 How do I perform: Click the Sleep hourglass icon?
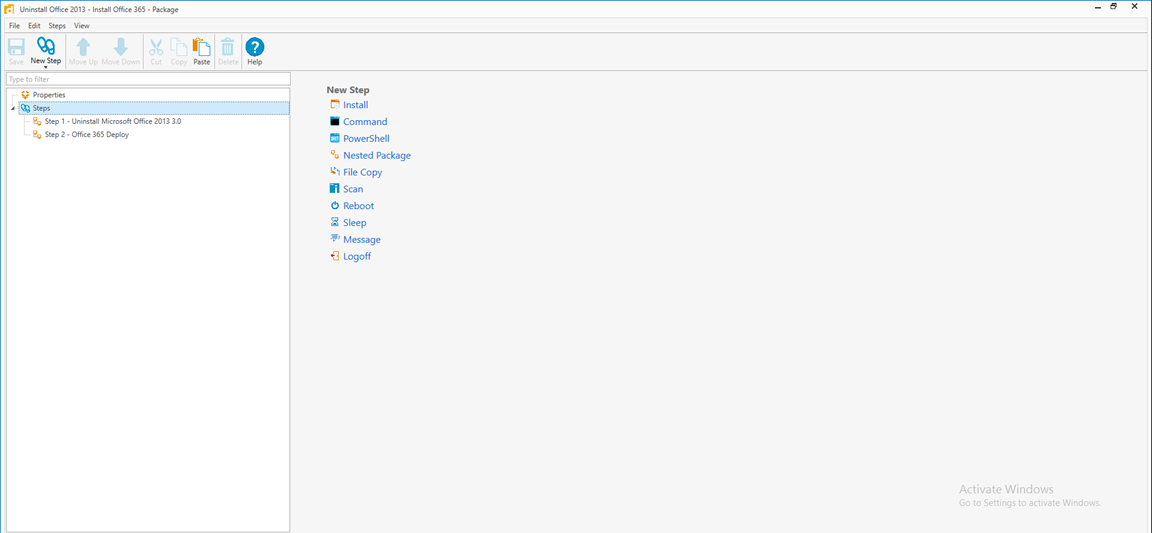pyautogui.click(x=335, y=223)
